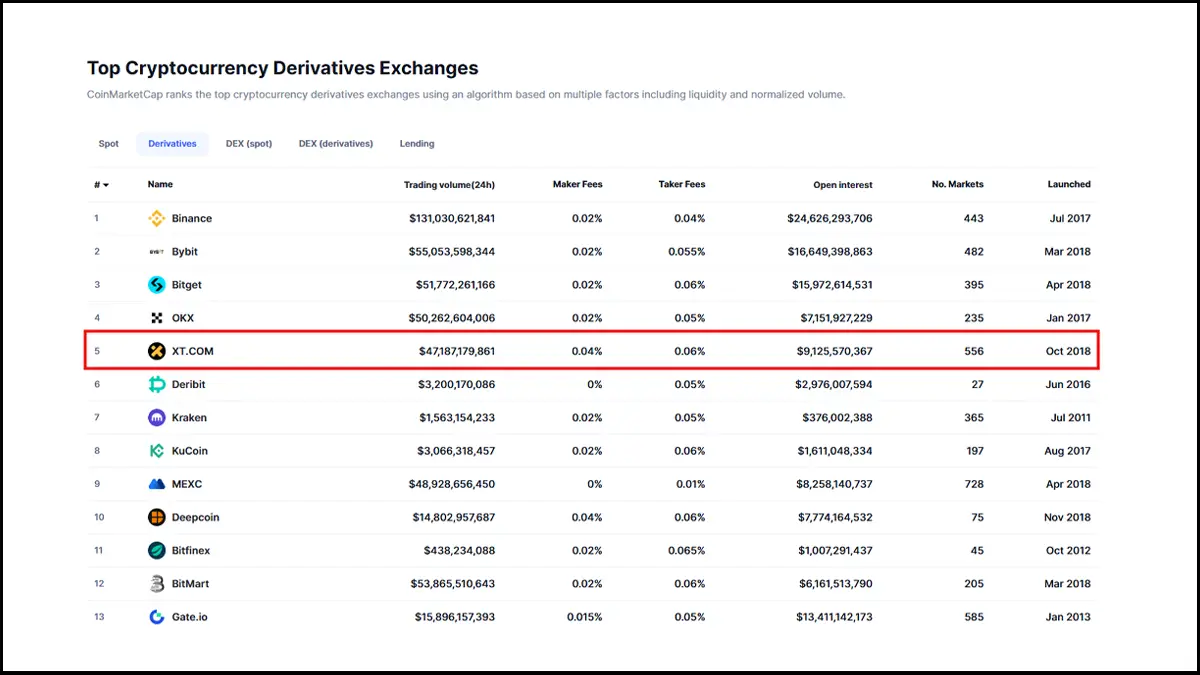Click the OKX logo icon

156,318
